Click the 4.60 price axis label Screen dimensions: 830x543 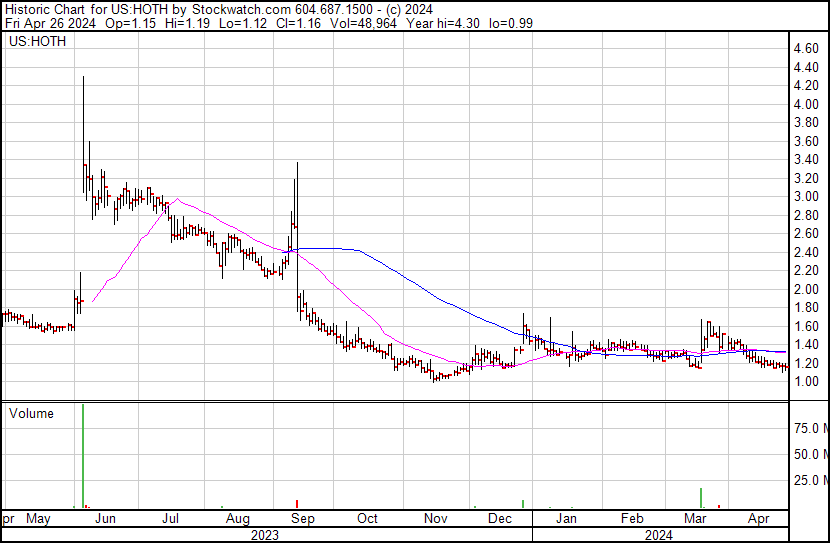point(805,49)
